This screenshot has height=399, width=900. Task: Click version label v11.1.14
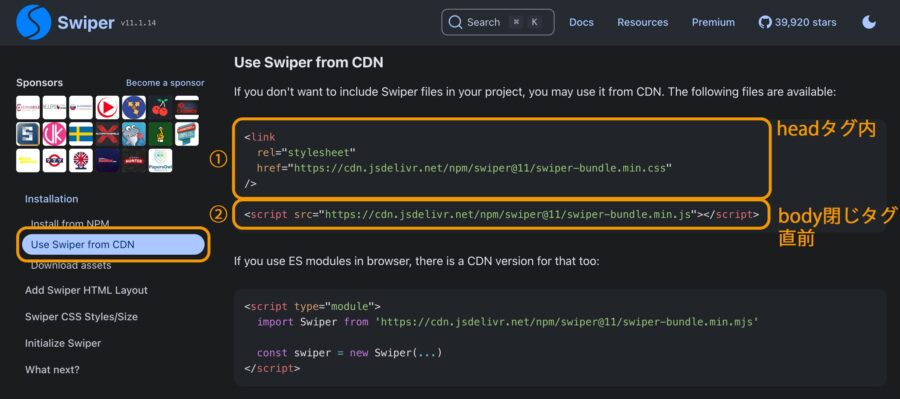138,23
